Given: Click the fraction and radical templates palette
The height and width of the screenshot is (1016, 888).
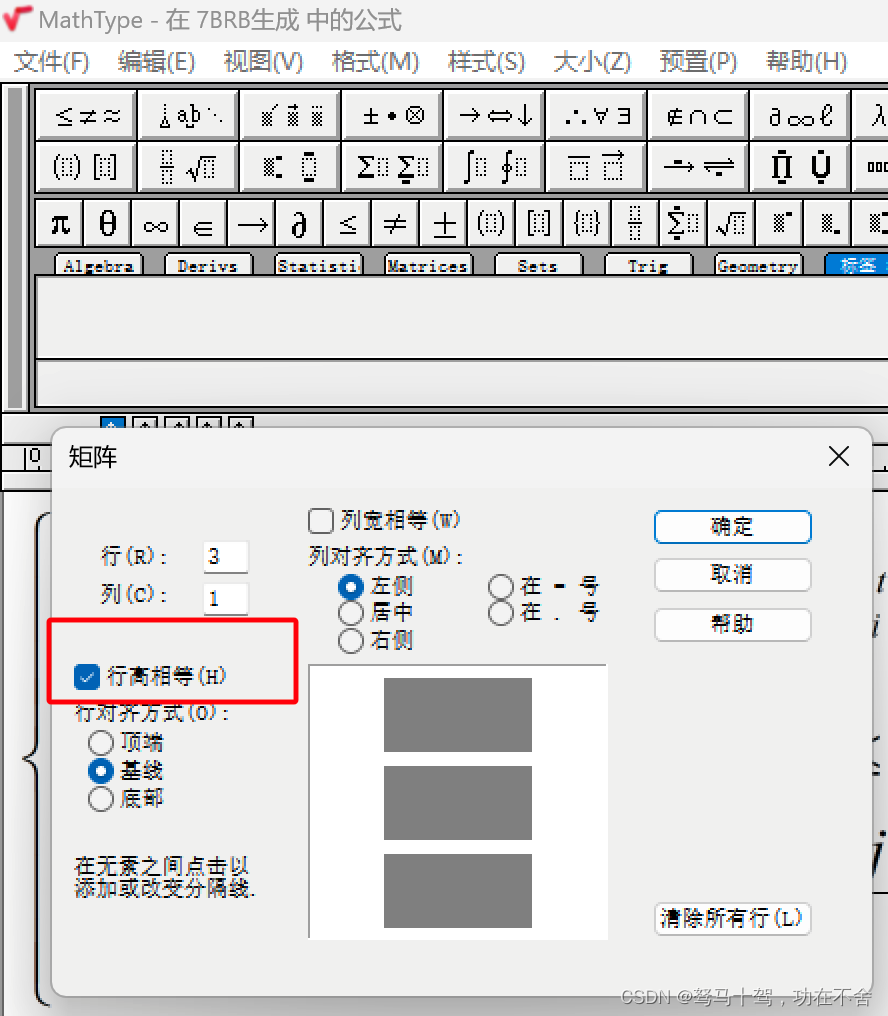Looking at the screenshot, I should (x=187, y=168).
